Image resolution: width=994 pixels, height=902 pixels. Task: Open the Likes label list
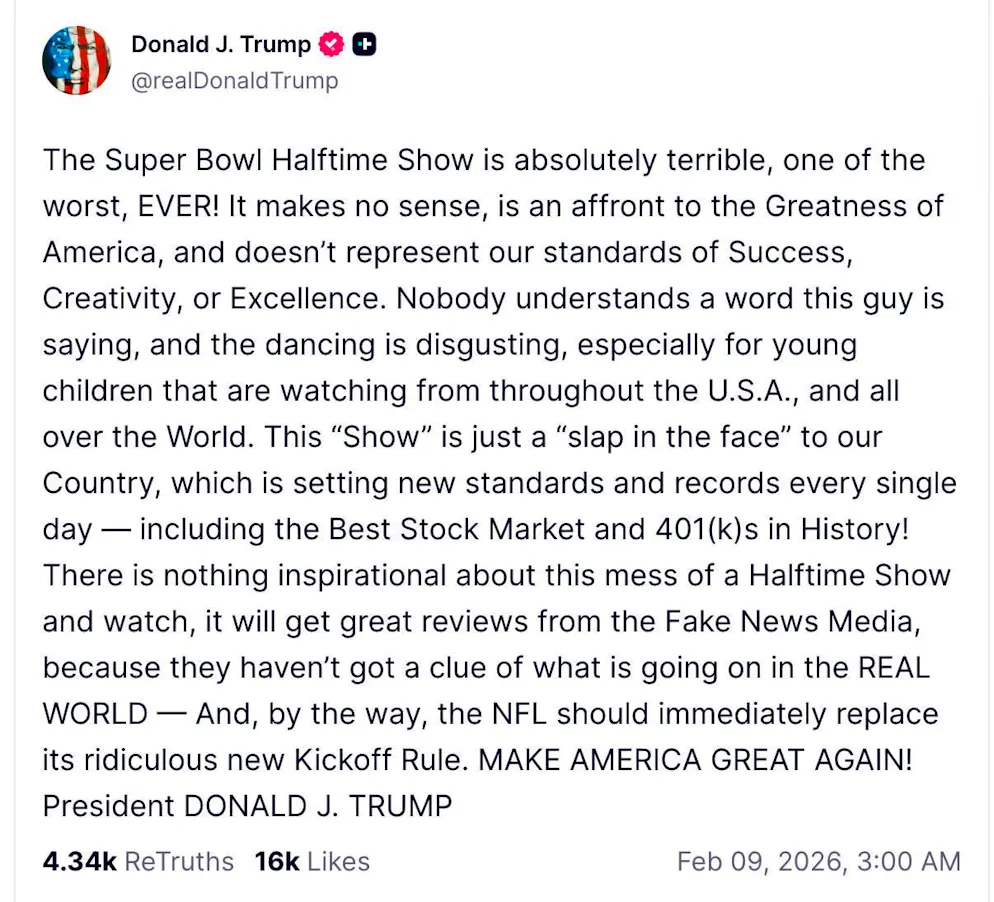pos(338,861)
